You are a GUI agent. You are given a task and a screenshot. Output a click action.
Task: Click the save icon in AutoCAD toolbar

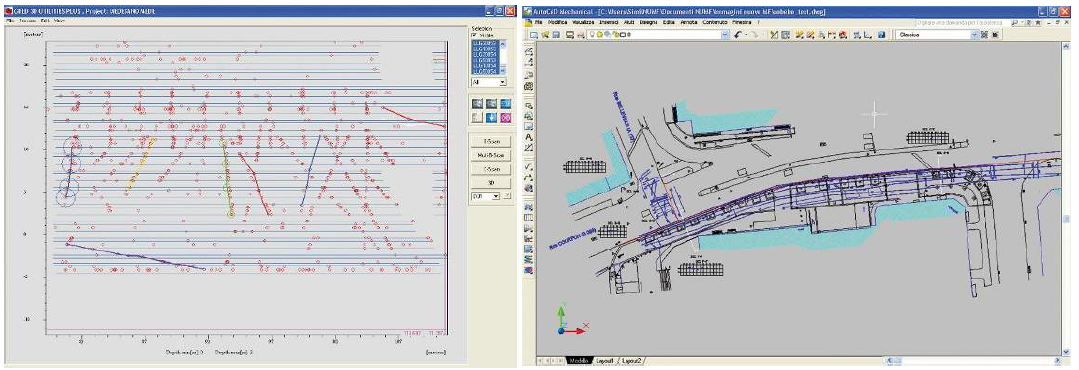(556, 34)
